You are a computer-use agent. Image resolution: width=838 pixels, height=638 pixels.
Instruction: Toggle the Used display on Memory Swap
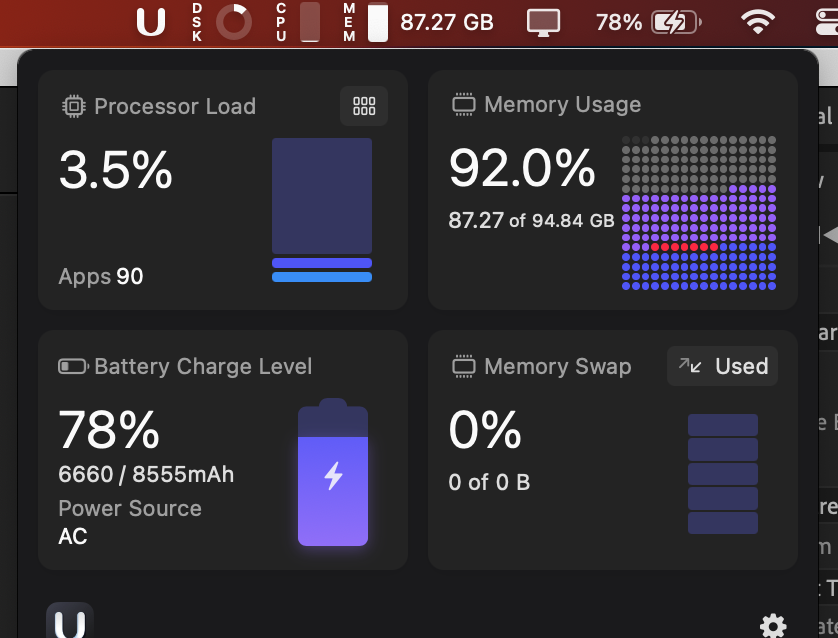click(722, 366)
